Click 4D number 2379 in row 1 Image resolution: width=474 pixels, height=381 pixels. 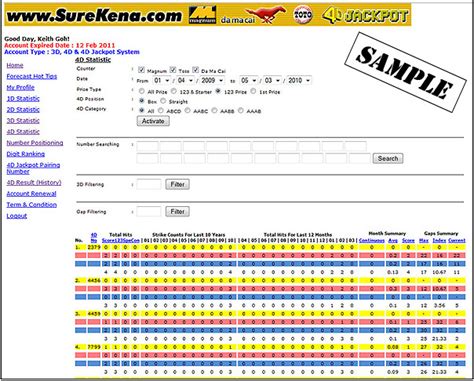pyautogui.click(x=94, y=247)
